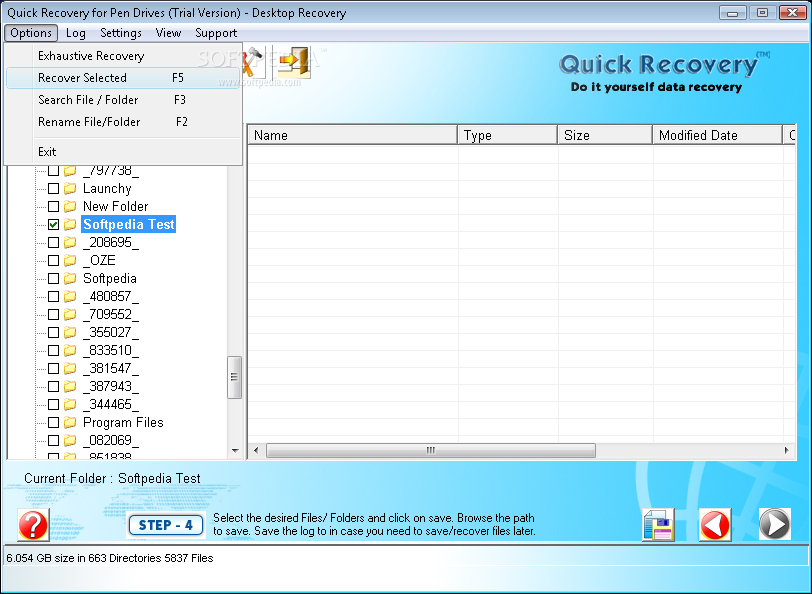Viewport: 812px width, 594px height.
Task: Click the exit door toolbar icon
Action: (x=295, y=62)
